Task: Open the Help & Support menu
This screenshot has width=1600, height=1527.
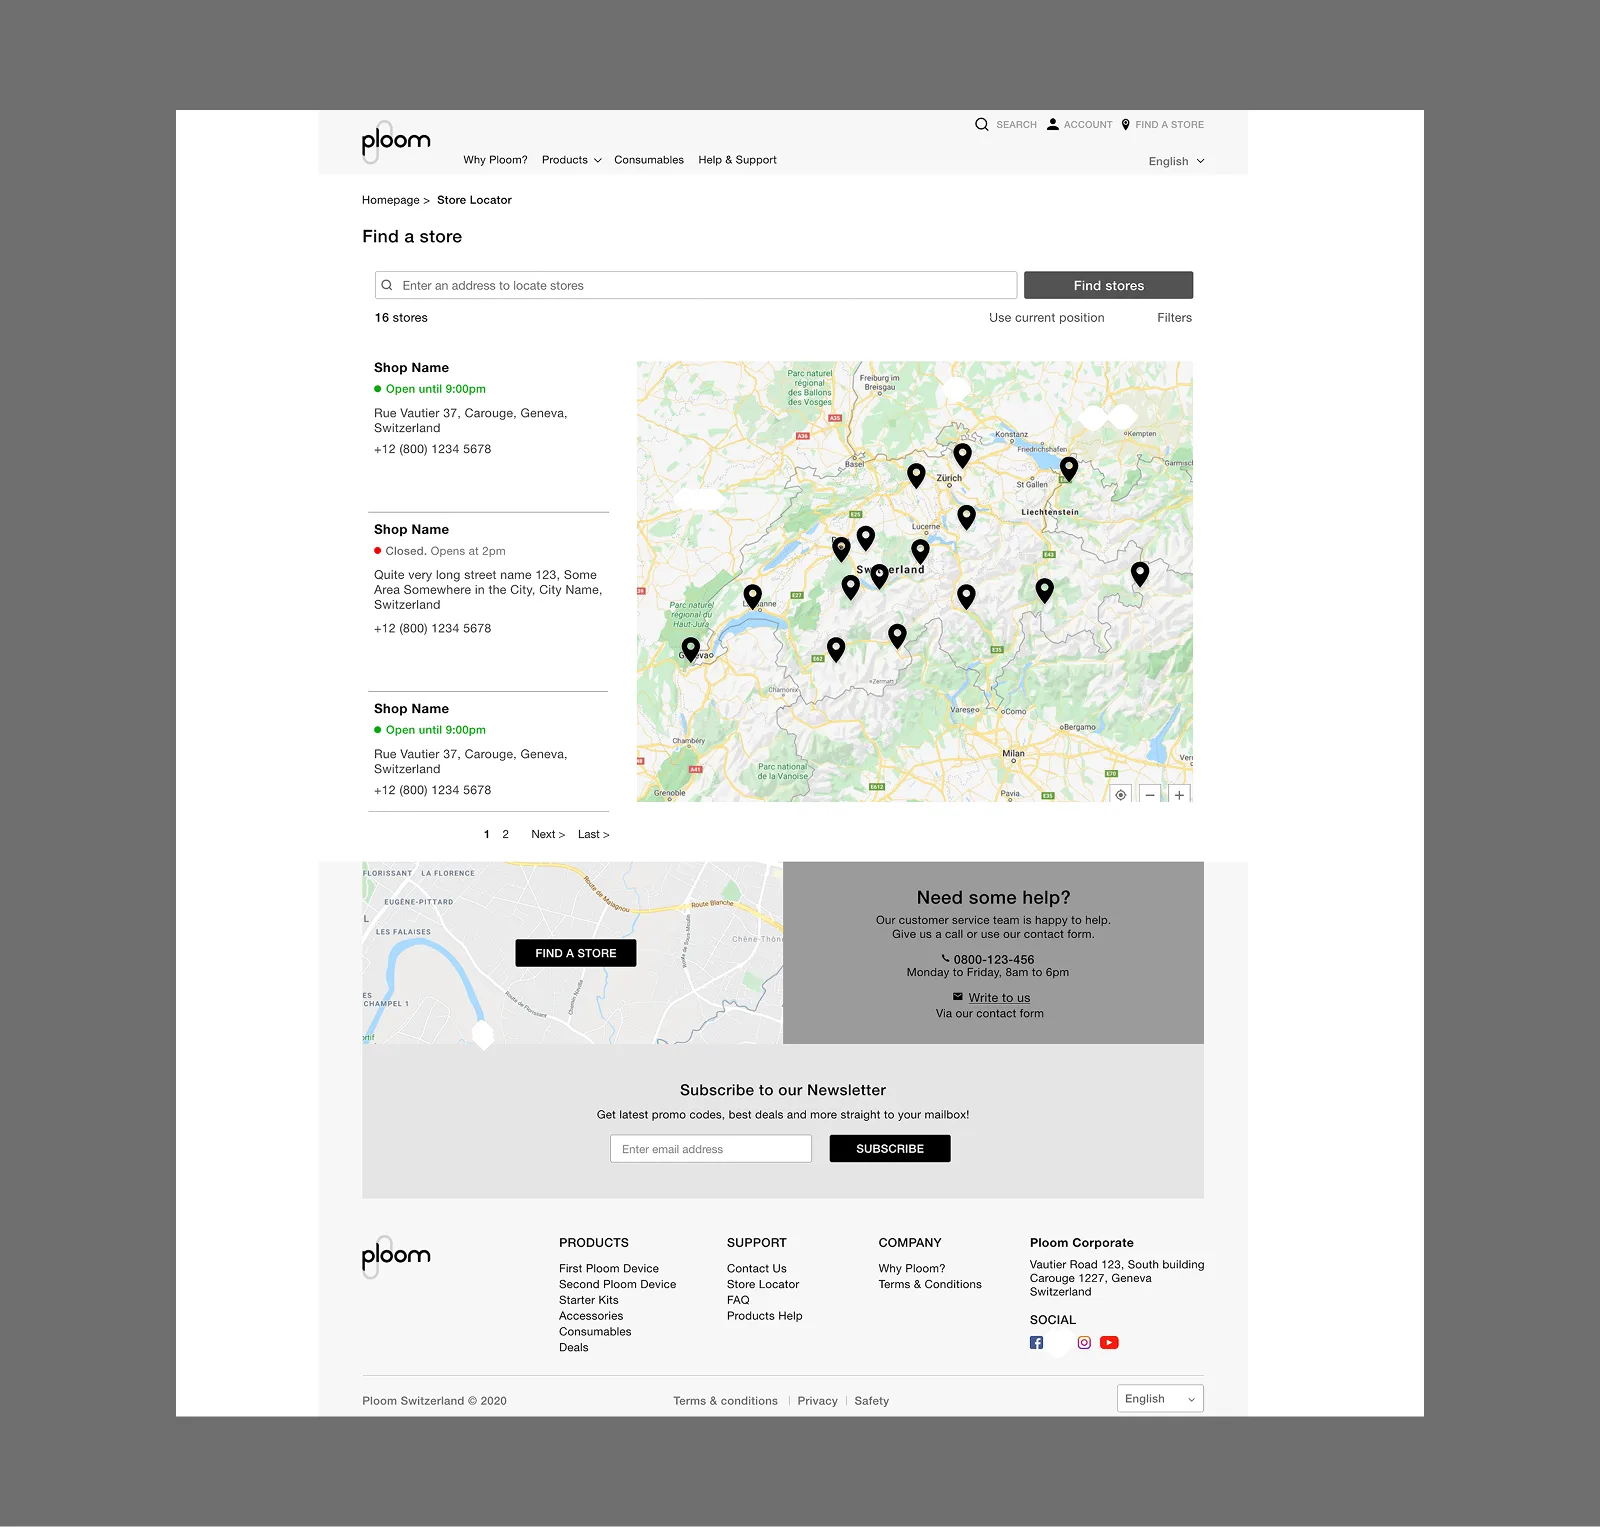Action: click(737, 160)
